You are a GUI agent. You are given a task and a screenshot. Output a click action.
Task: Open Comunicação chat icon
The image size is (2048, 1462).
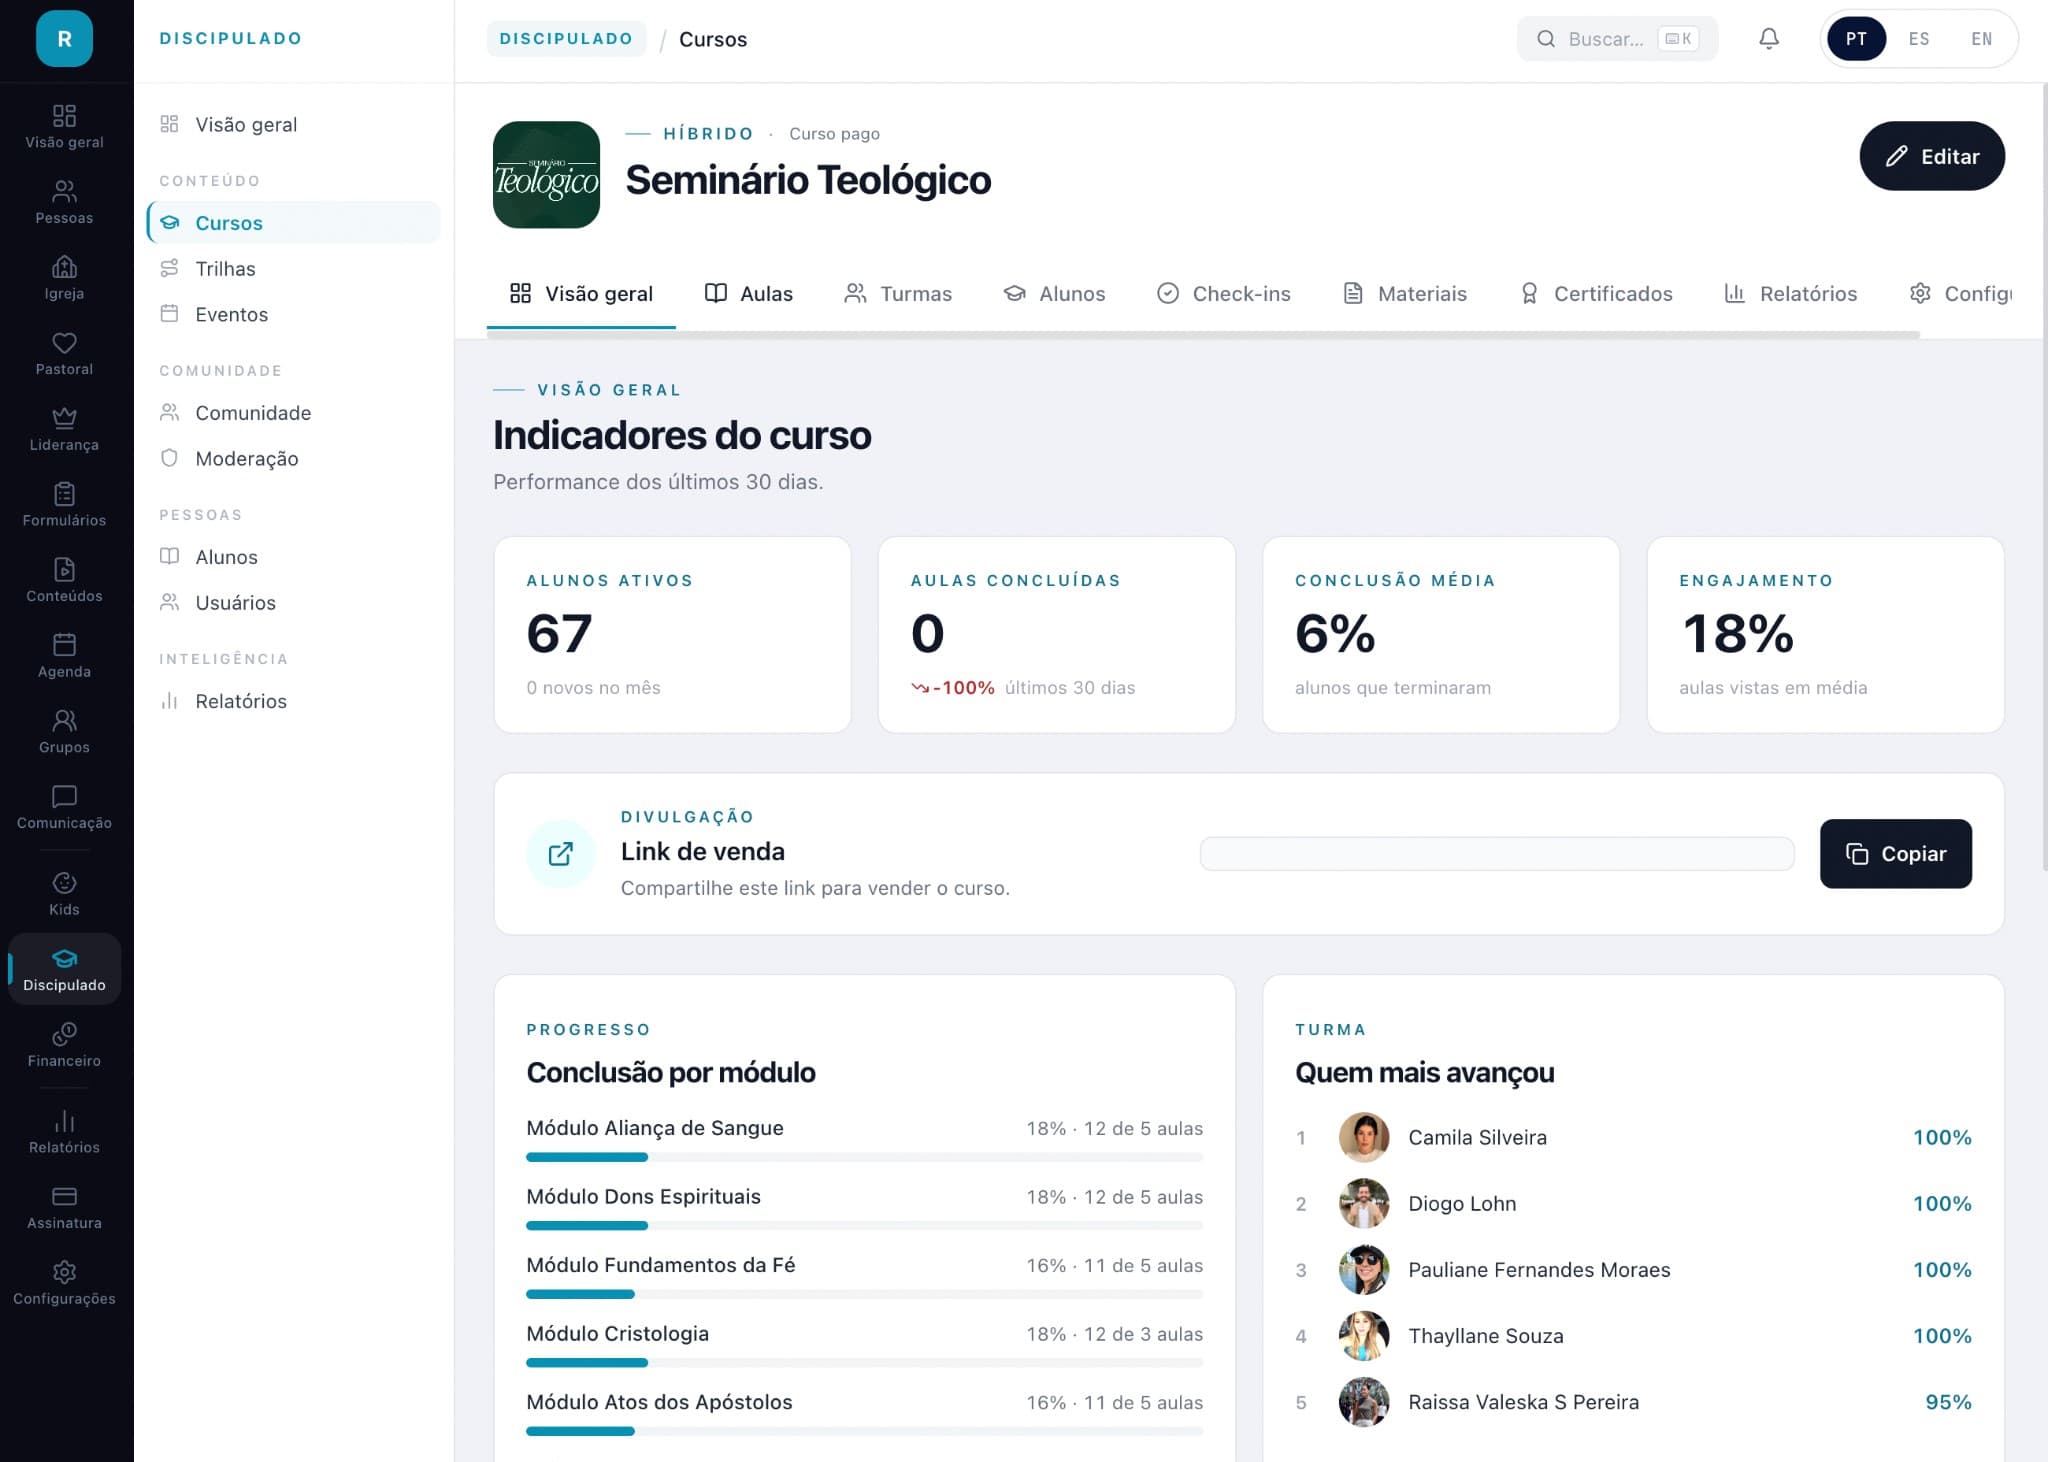[64, 796]
